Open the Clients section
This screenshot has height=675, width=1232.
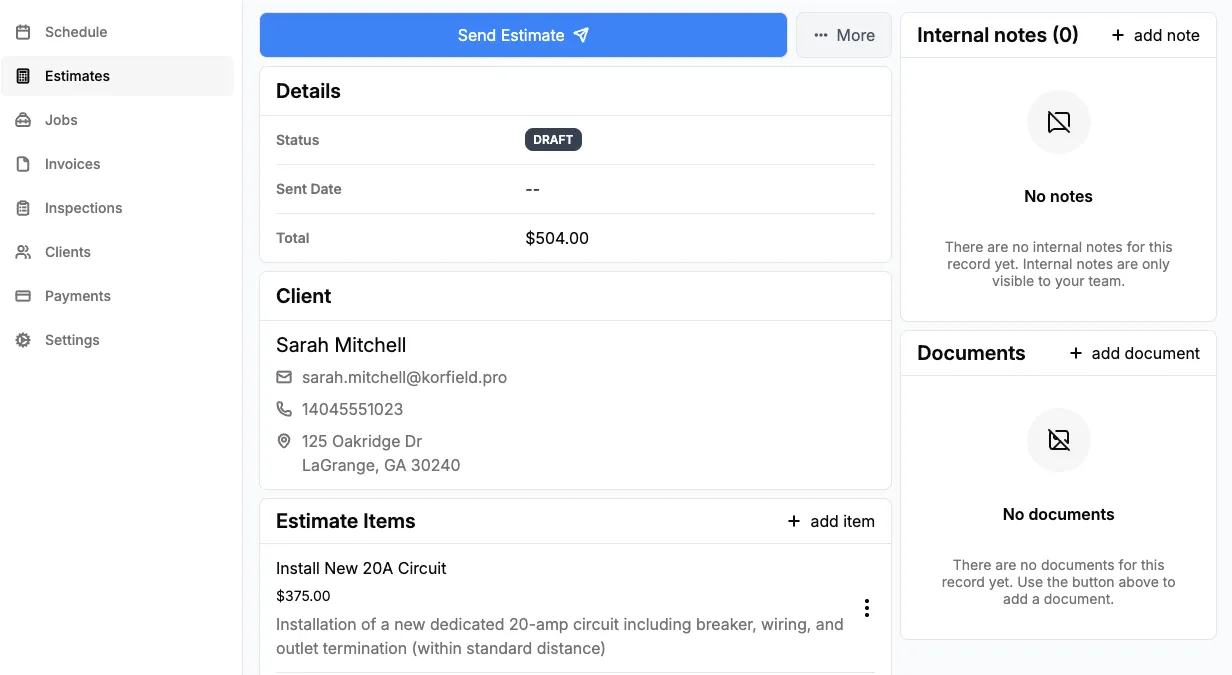click(22, 252)
